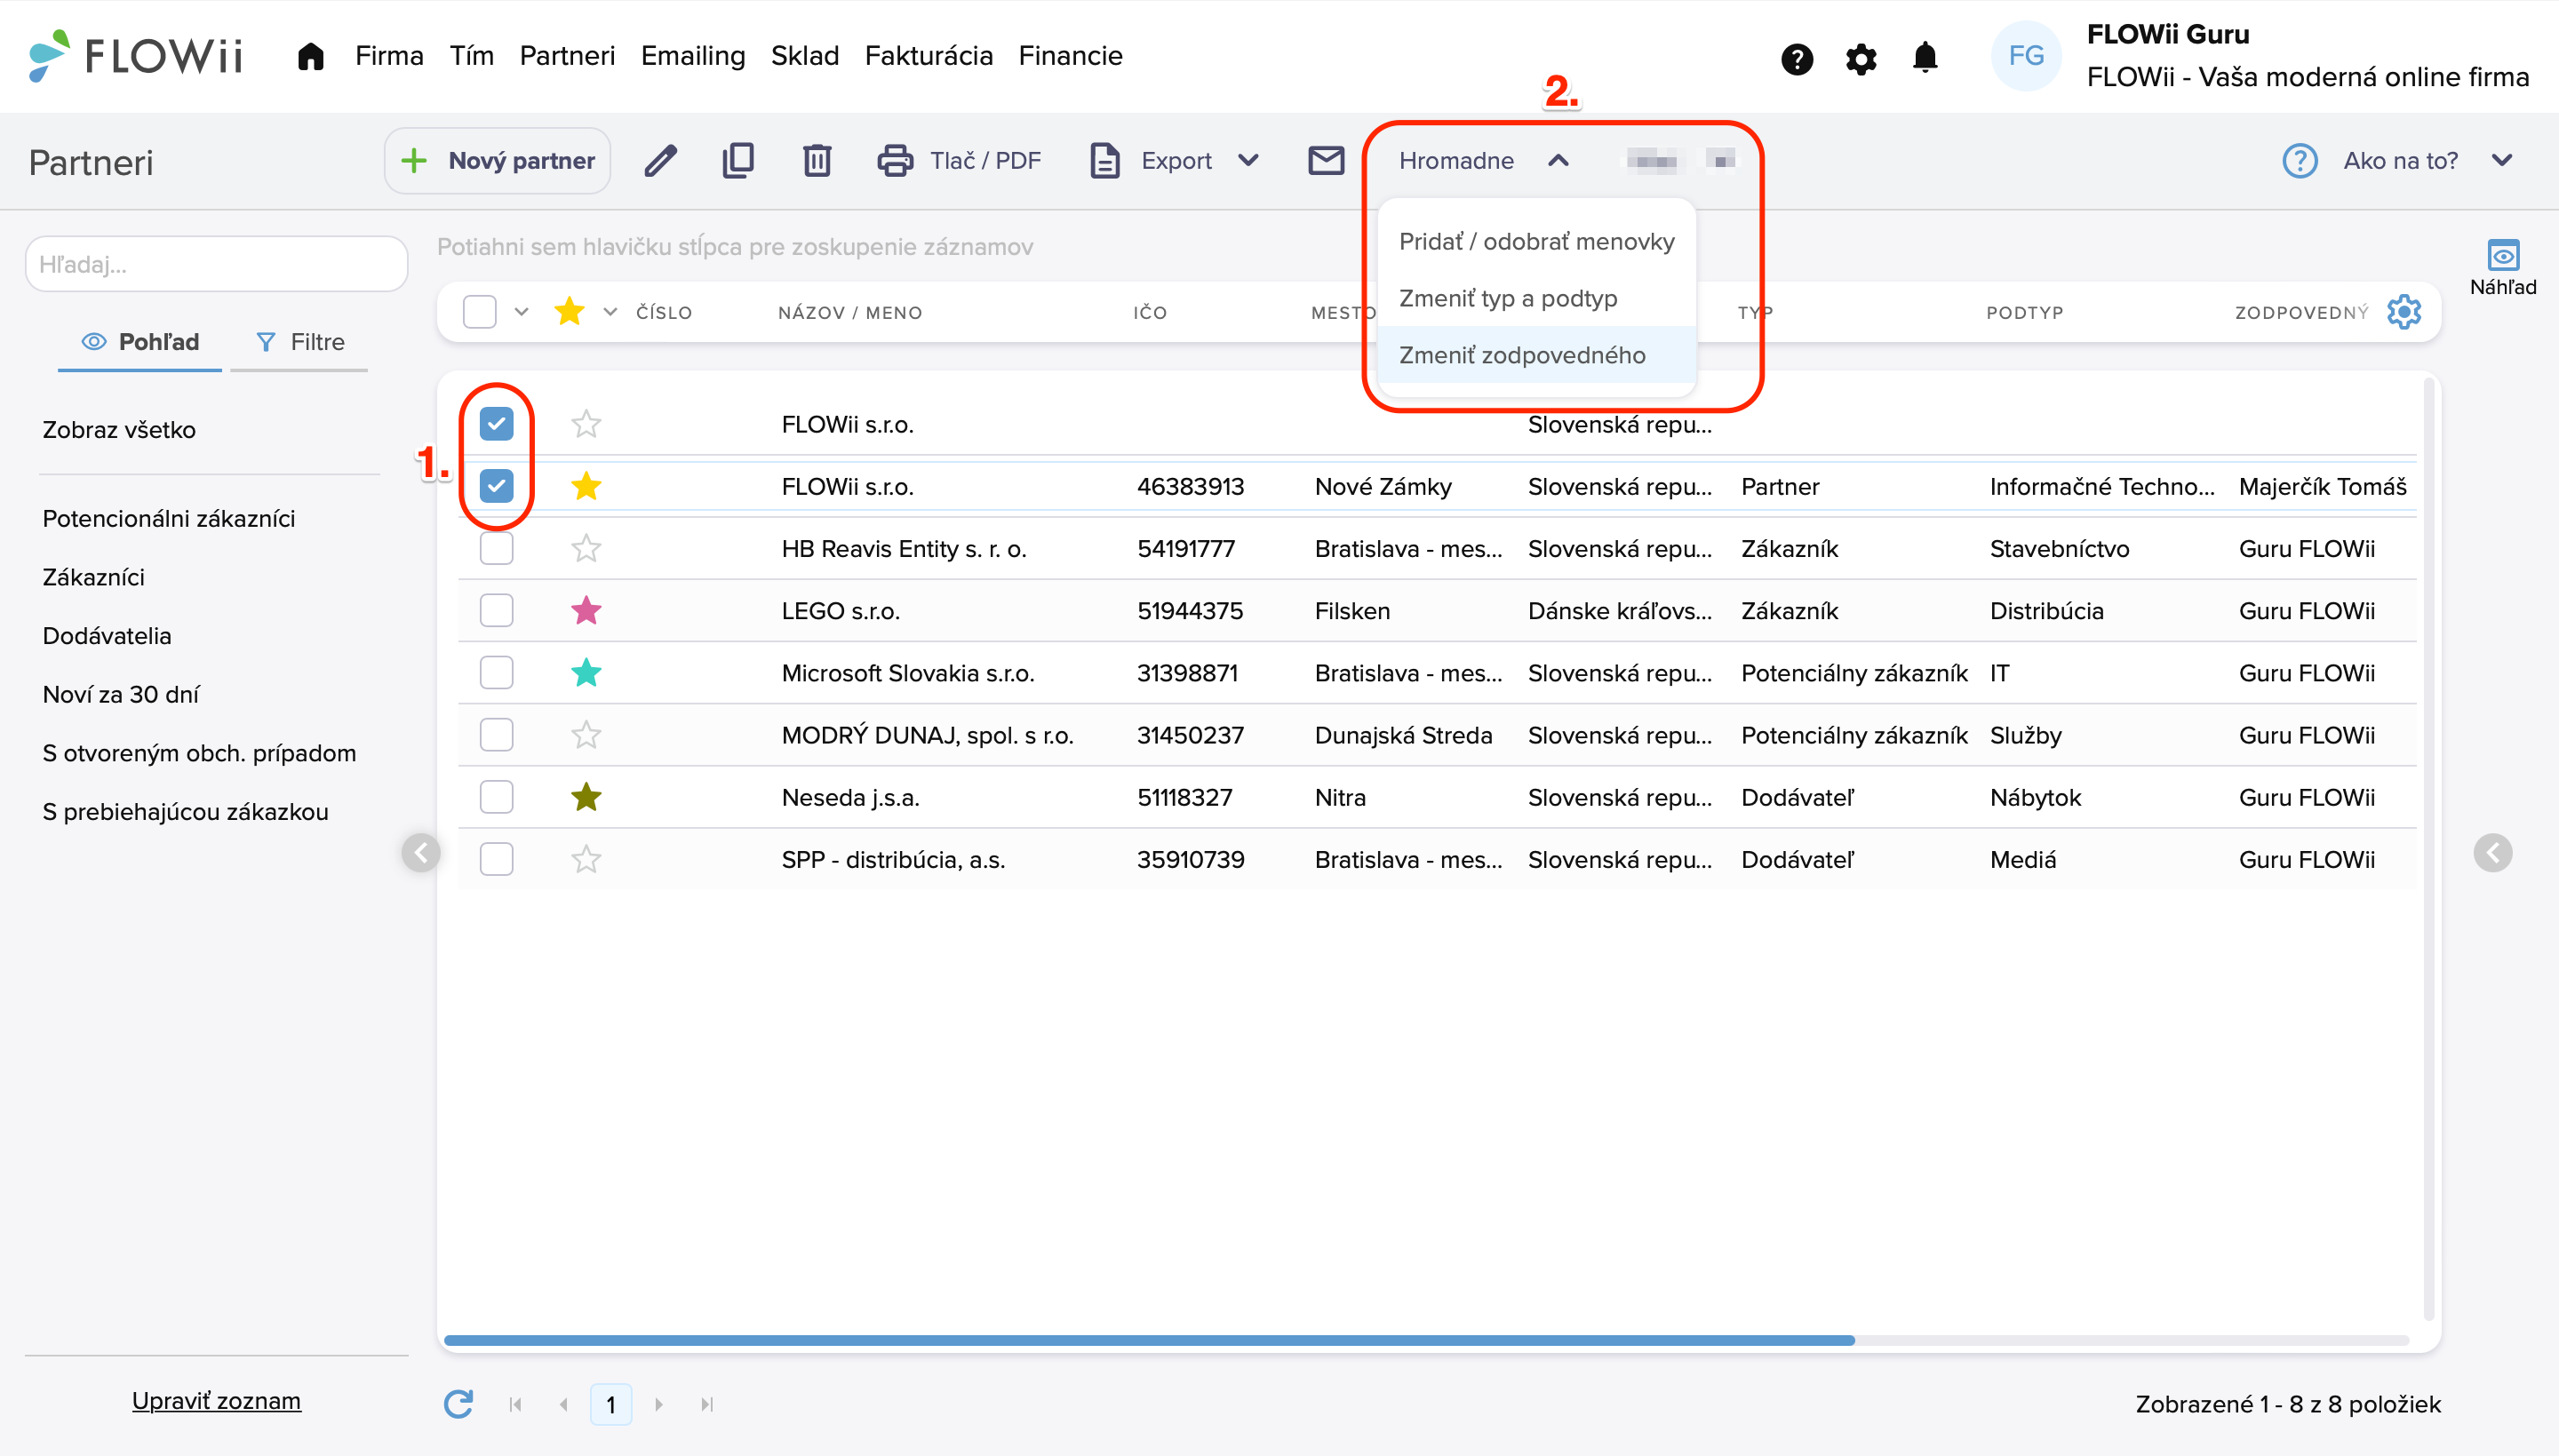This screenshot has height=1456, width=2559.
Task: Check the MODRÝ DUNAJ checkbox
Action: click(x=496, y=735)
